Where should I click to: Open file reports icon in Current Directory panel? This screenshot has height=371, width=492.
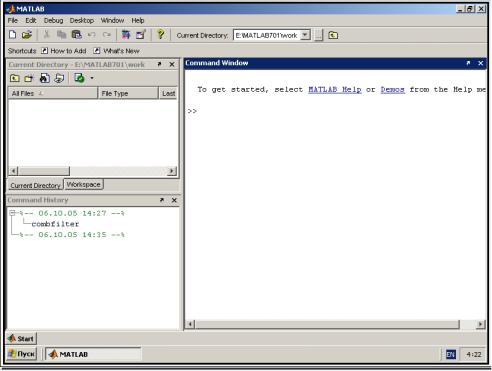click(59, 78)
